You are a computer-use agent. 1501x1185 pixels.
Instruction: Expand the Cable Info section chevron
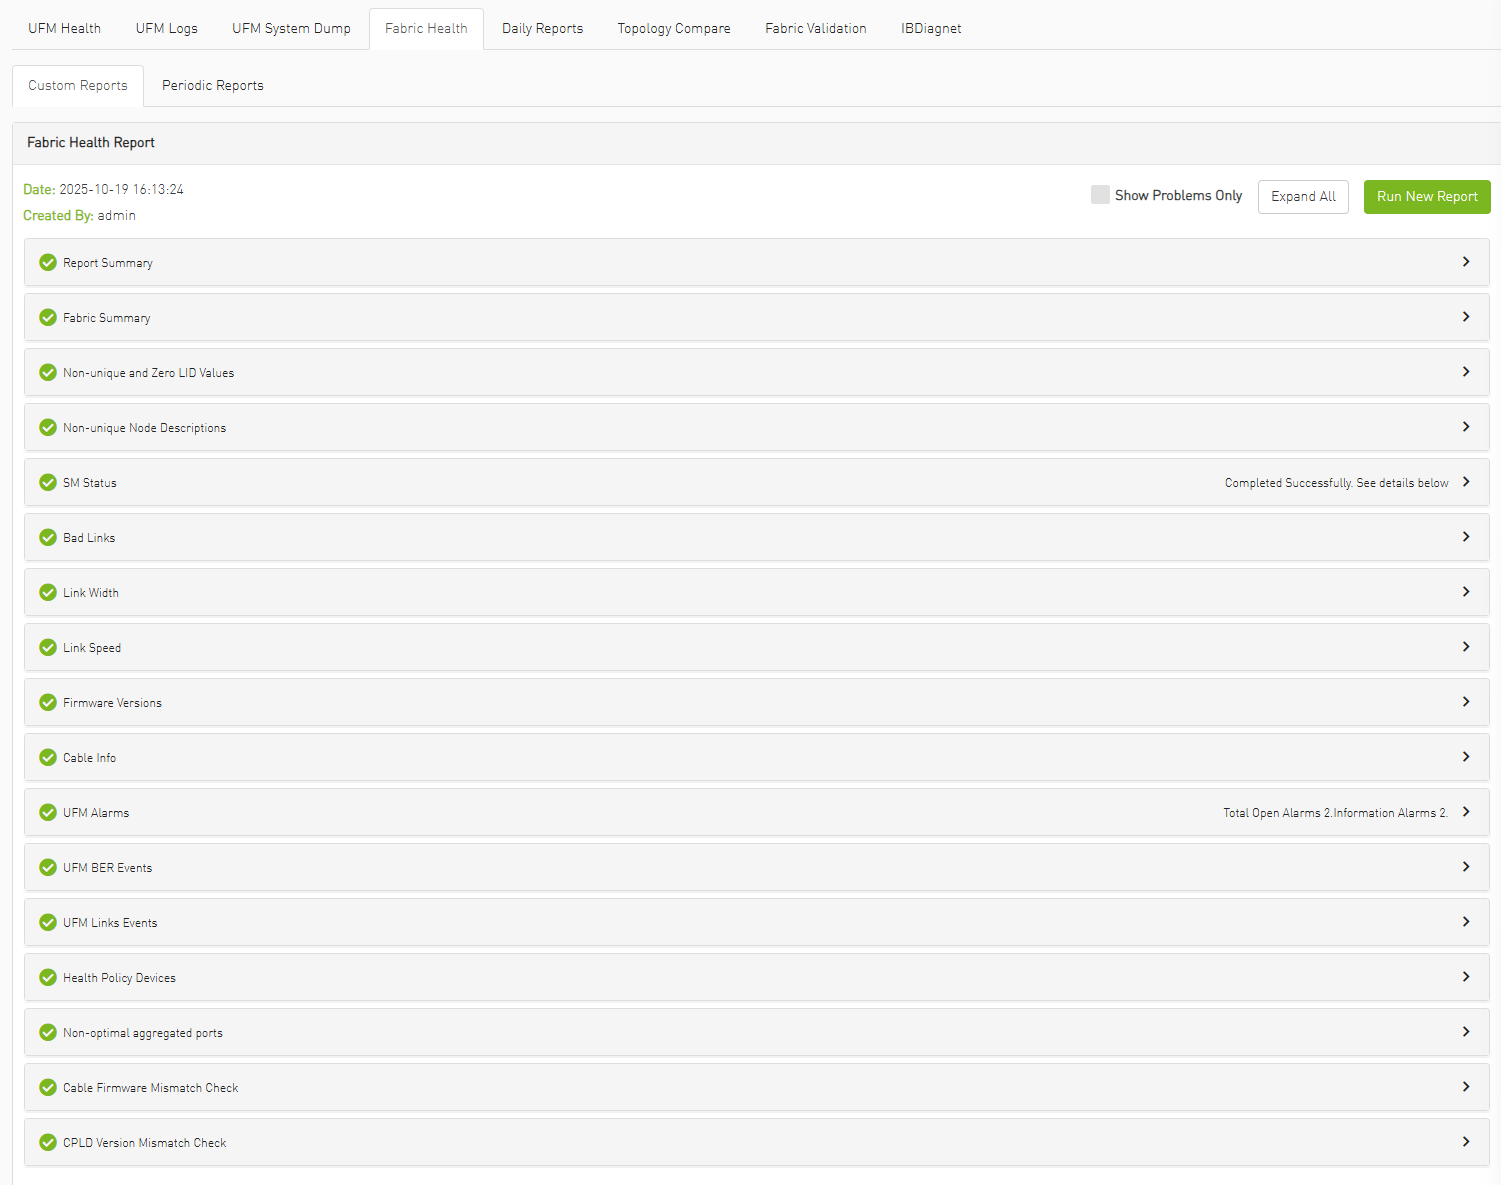[x=1466, y=757]
